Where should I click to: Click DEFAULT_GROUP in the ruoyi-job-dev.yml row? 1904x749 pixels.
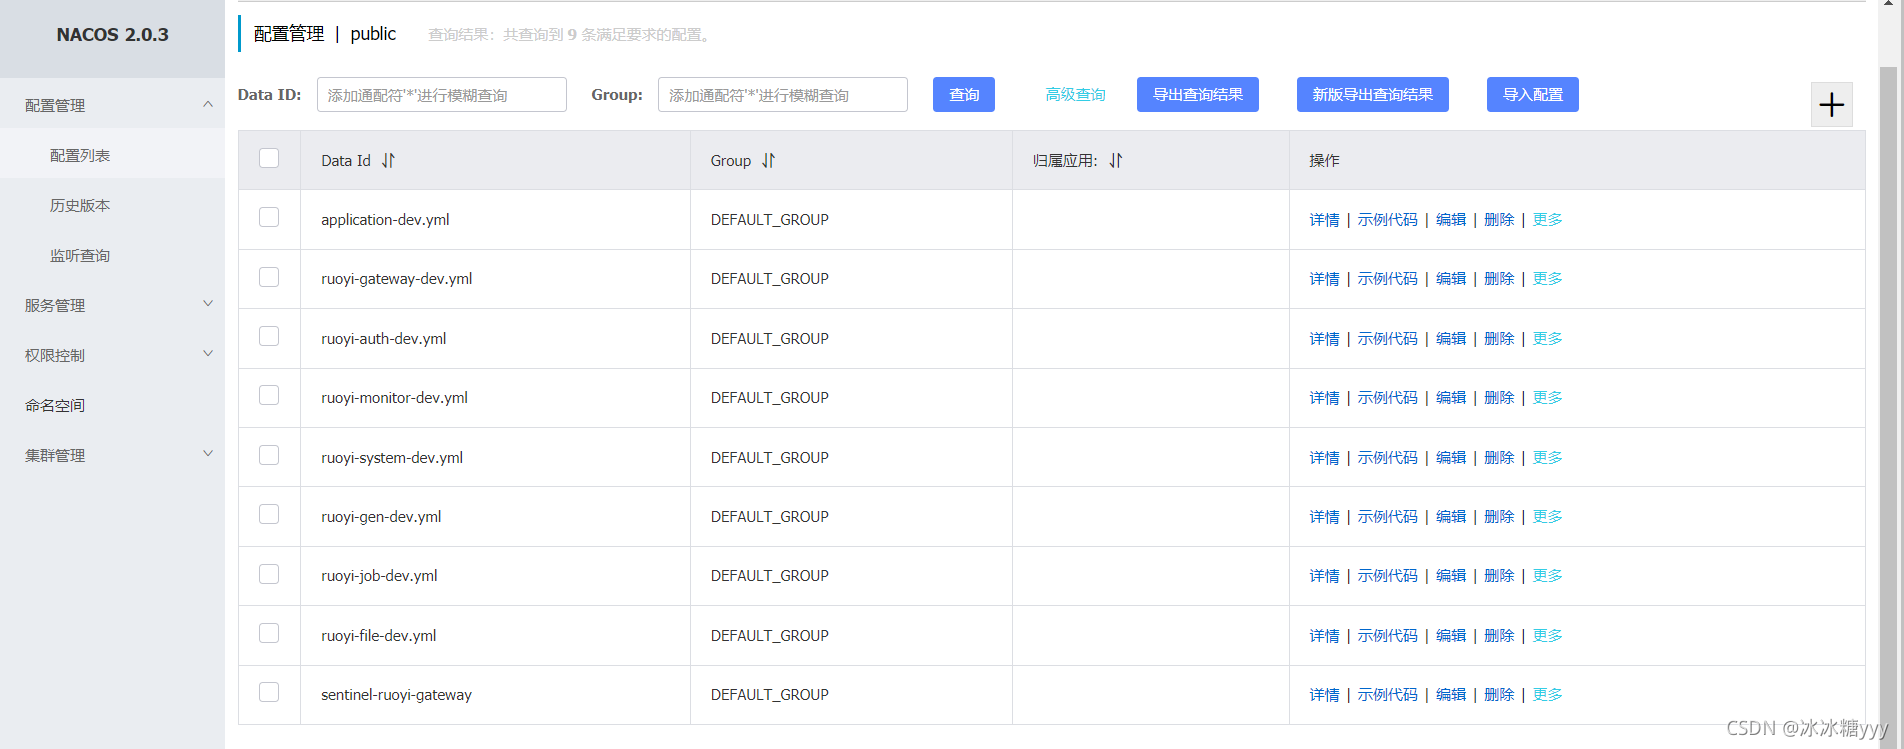pyautogui.click(x=770, y=576)
